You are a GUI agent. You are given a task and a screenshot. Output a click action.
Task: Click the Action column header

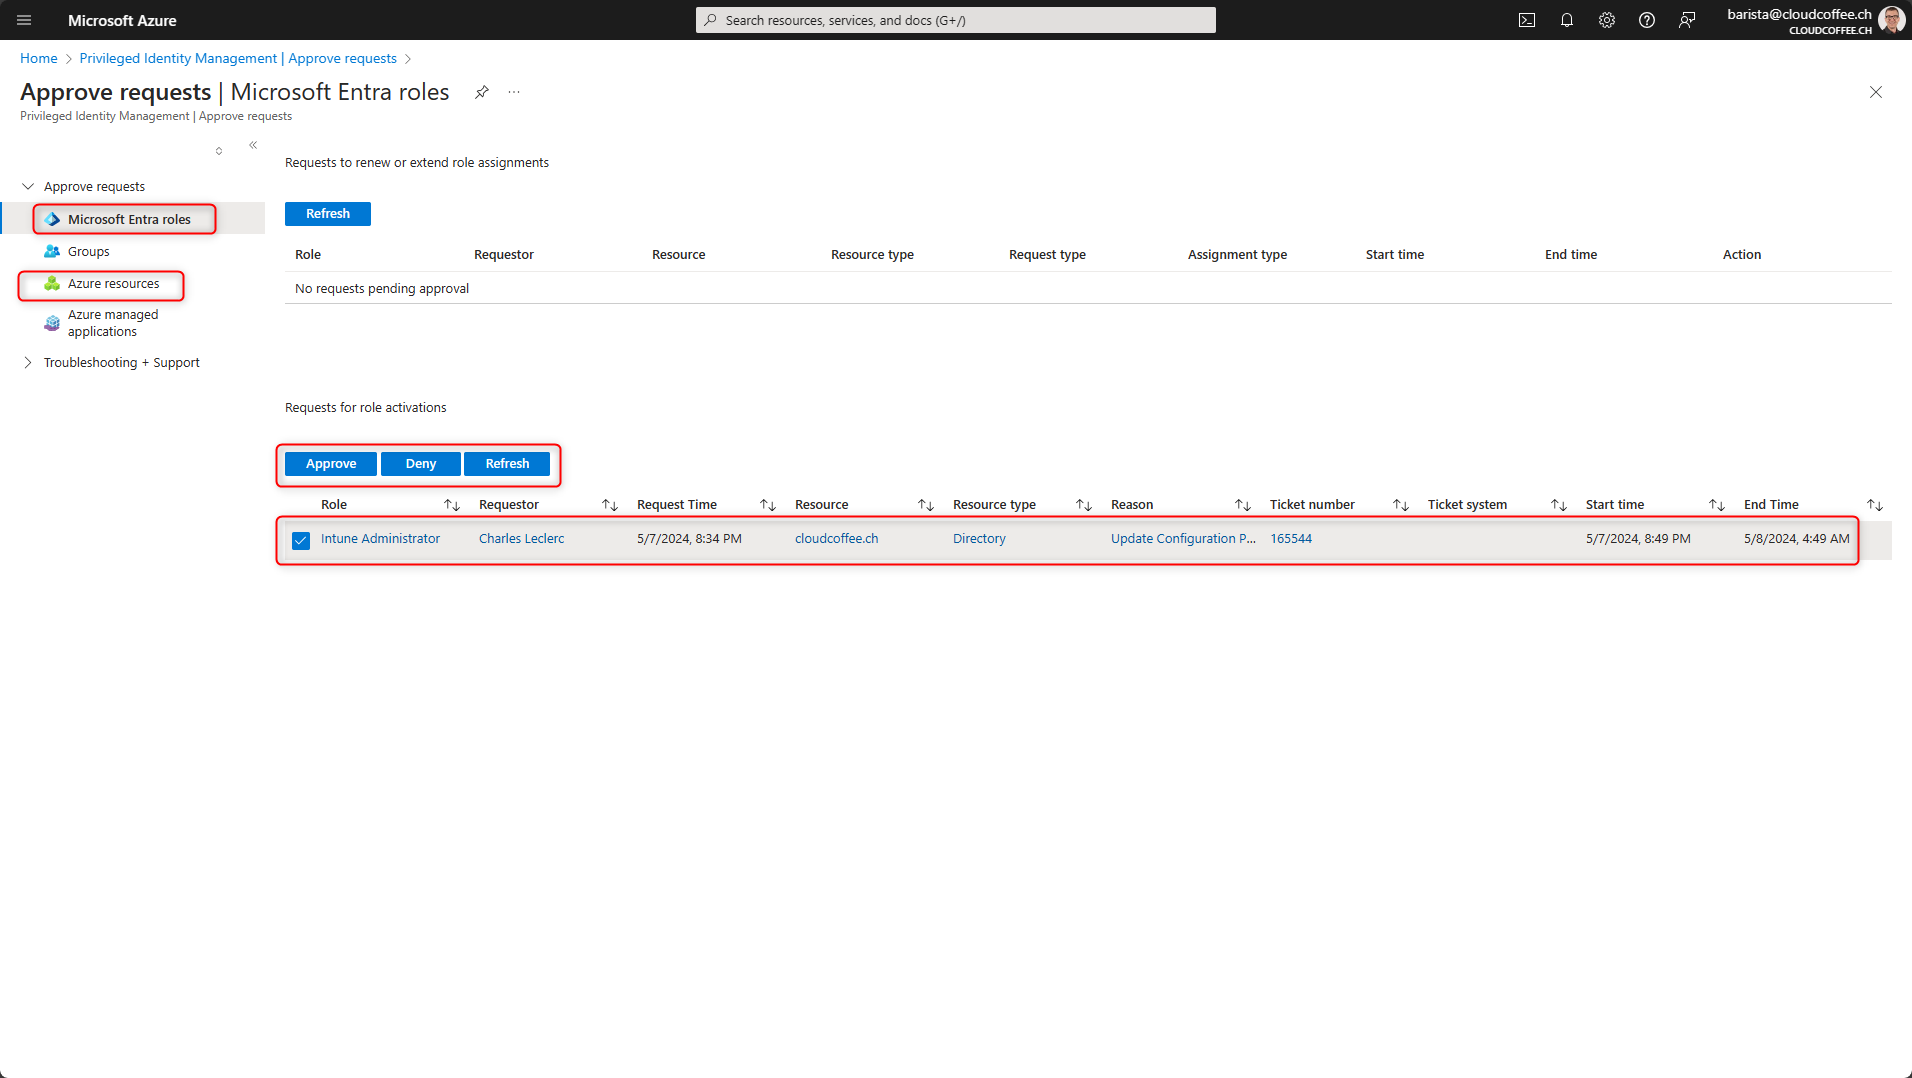coord(1741,254)
